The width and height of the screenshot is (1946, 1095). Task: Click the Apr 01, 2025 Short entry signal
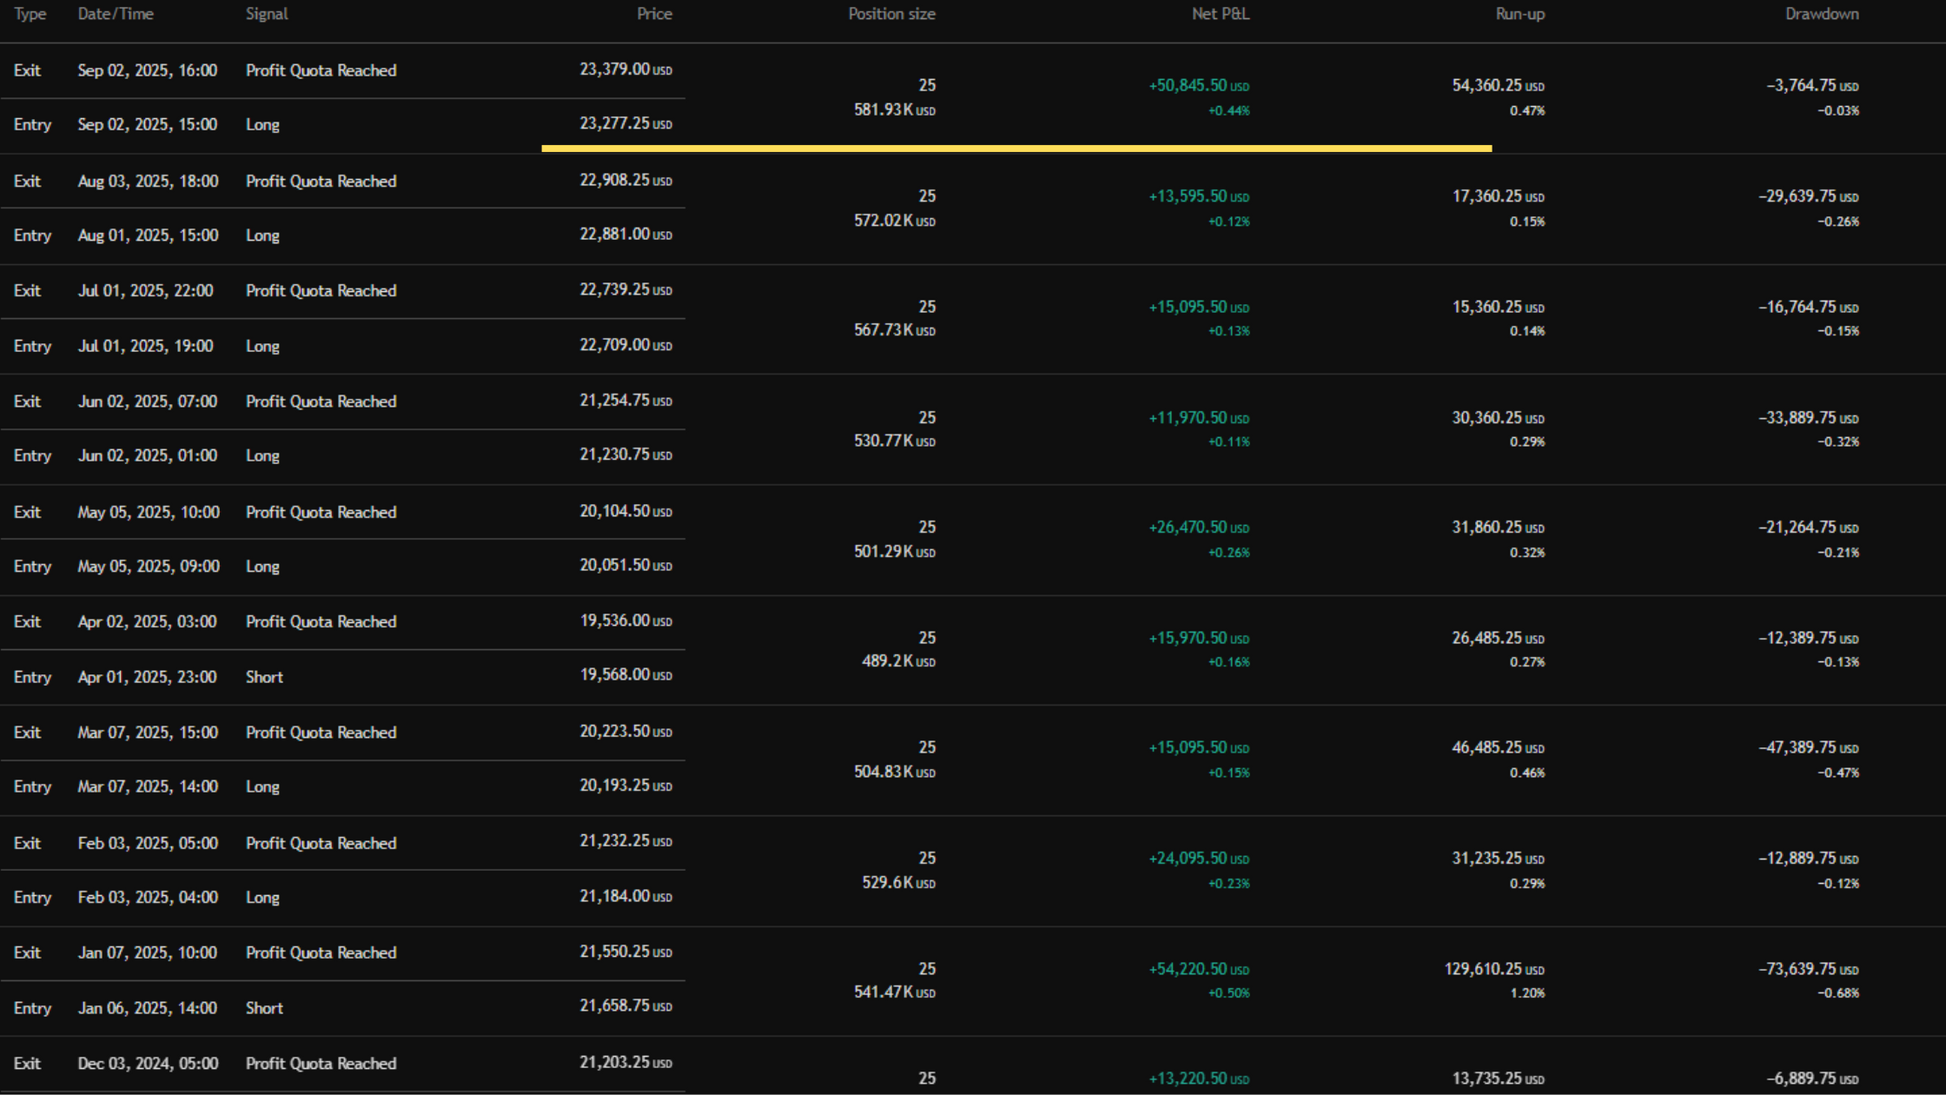[x=264, y=677]
